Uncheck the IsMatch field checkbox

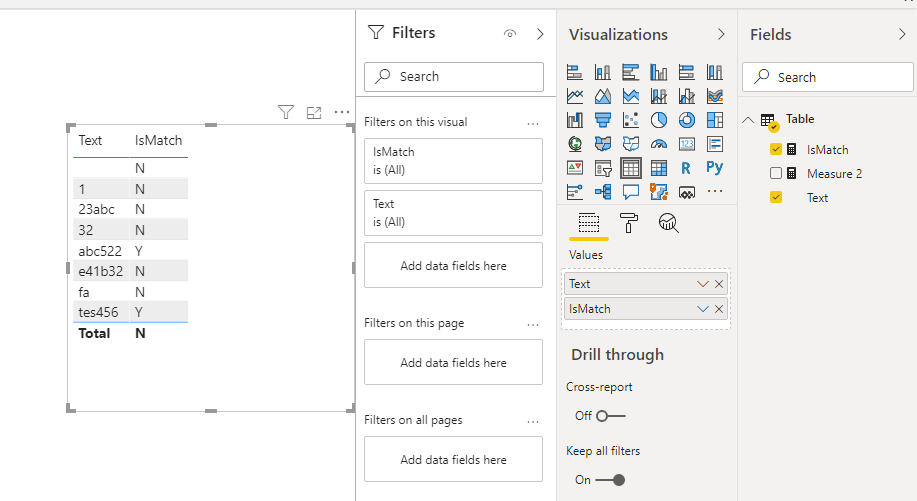(775, 149)
